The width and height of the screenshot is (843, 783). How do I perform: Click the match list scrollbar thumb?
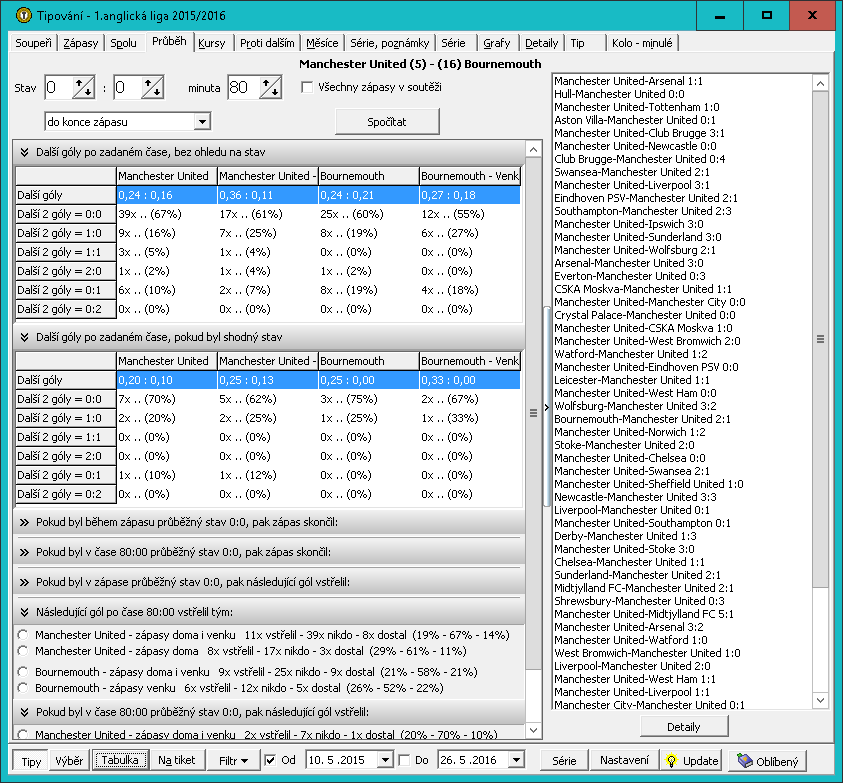coord(820,339)
